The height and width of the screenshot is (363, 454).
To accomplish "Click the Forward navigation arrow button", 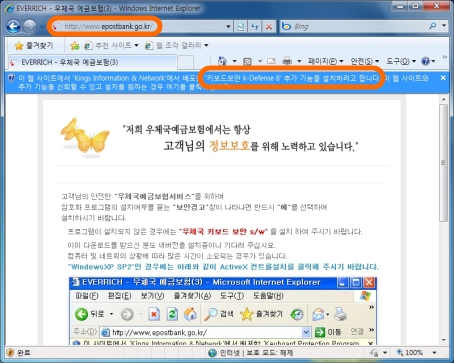I will pyautogui.click(x=30, y=26).
